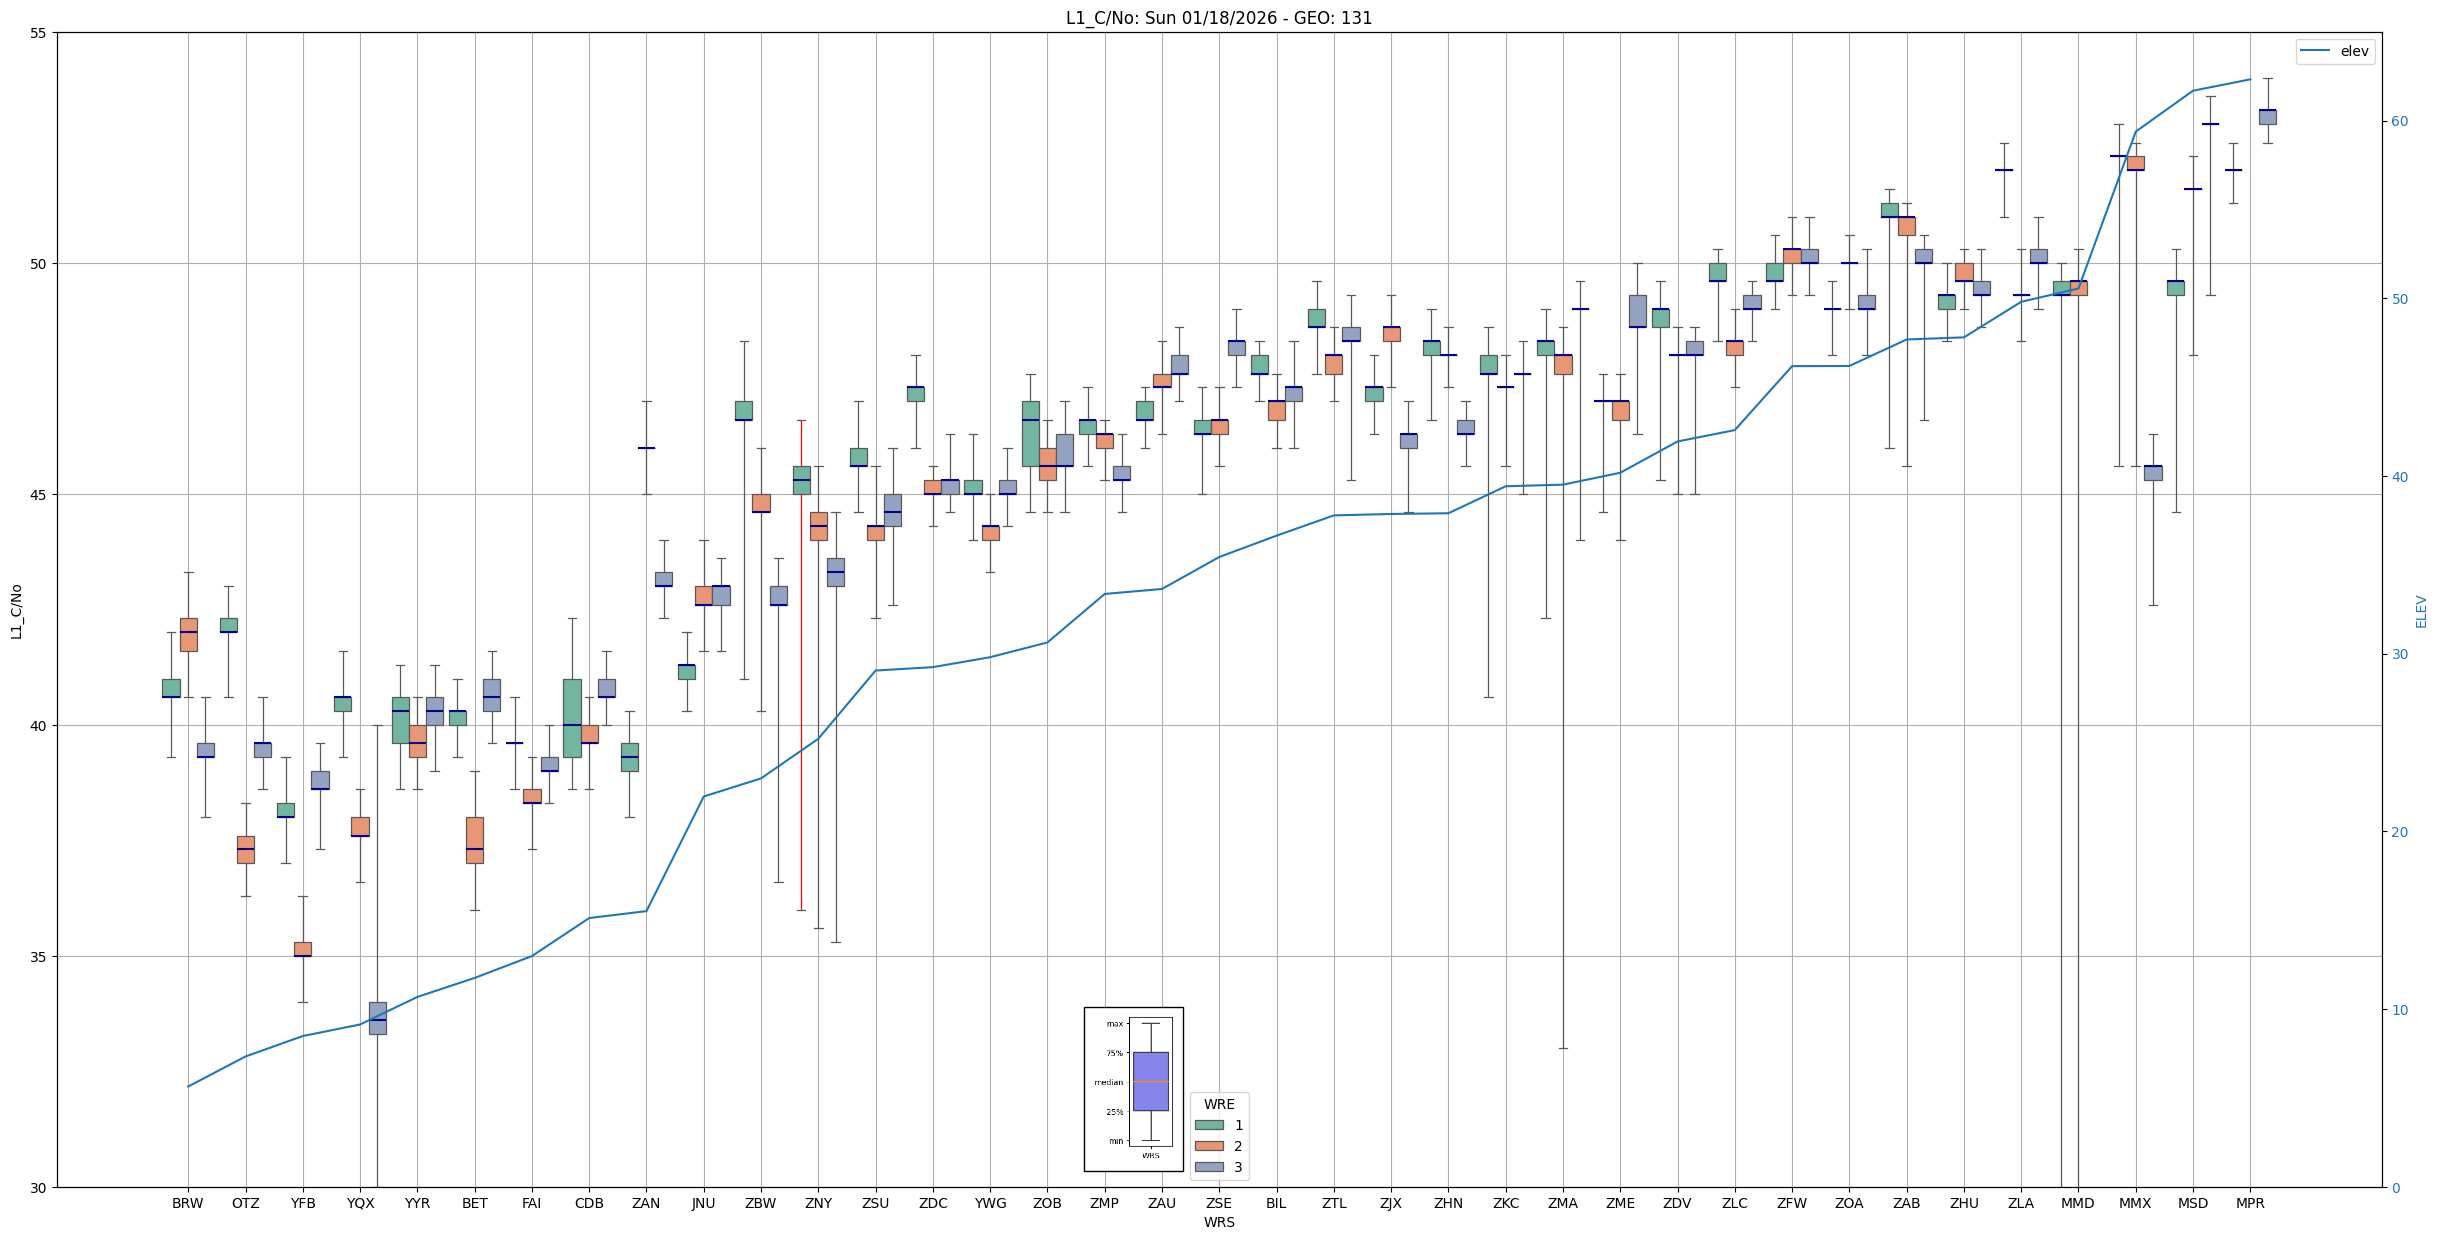2438x1240 pixels.
Task: Click the L1_C/No y-axis title
Action: click(16, 611)
